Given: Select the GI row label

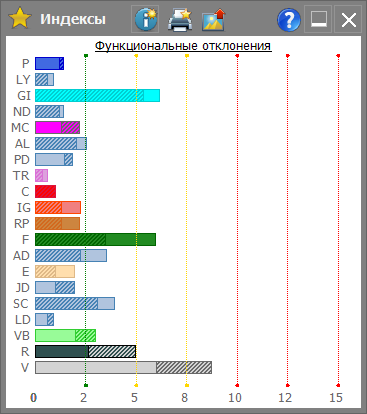Looking at the screenshot, I should [x=24, y=95].
